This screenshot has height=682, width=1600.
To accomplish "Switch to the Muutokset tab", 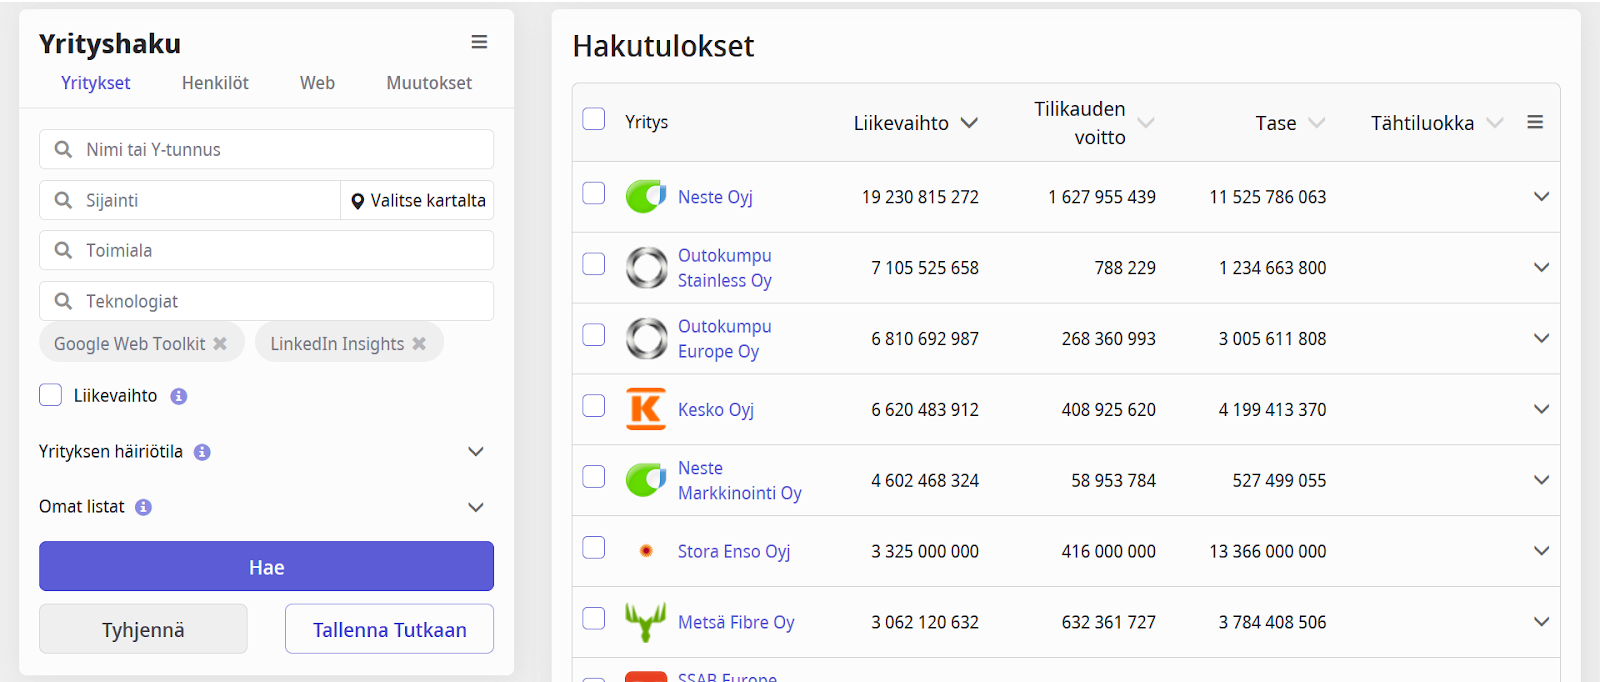I will [429, 83].
